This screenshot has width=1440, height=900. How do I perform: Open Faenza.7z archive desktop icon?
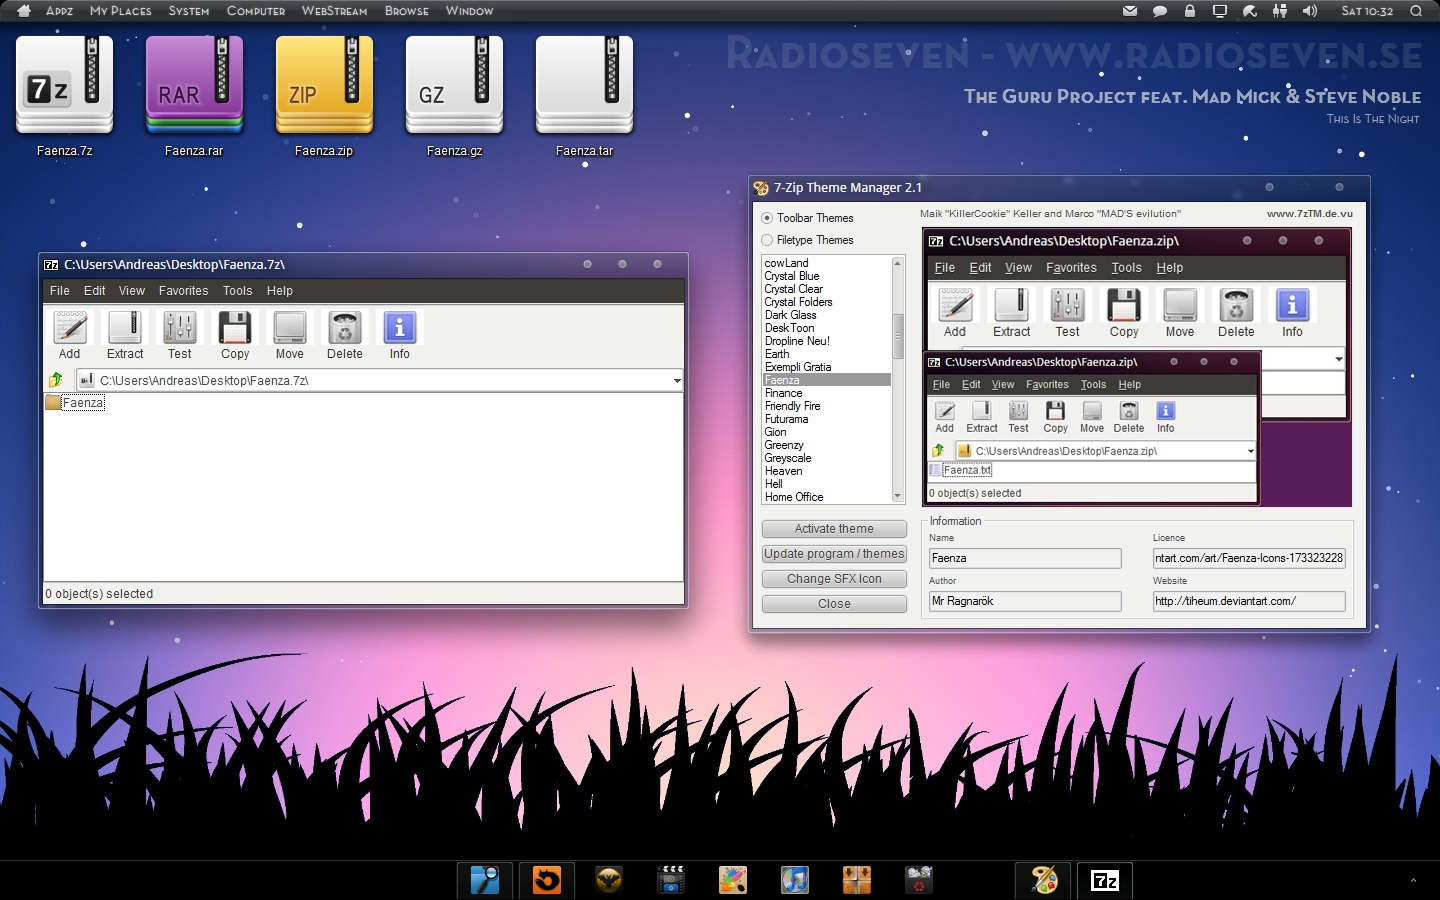[65, 86]
